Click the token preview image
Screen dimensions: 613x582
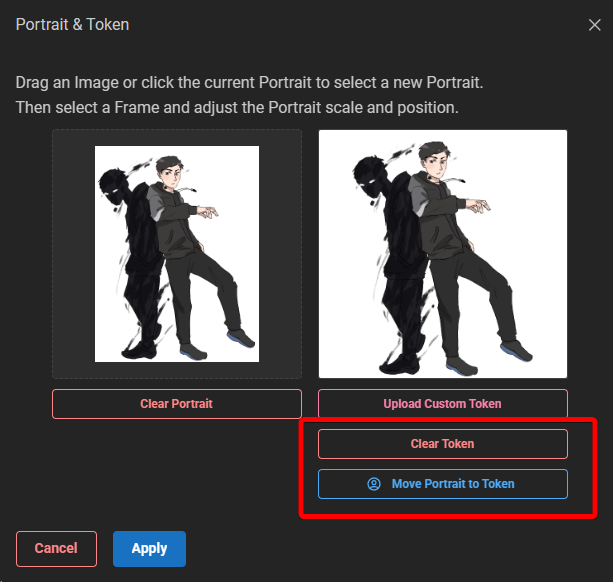443,254
